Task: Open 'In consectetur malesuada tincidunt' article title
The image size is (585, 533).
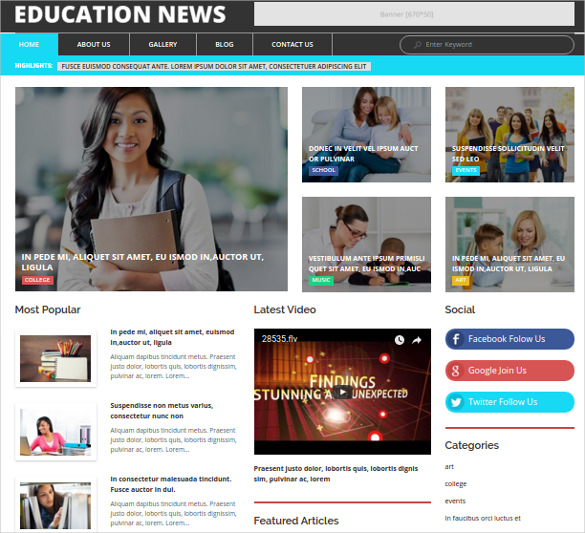Action: [171, 484]
